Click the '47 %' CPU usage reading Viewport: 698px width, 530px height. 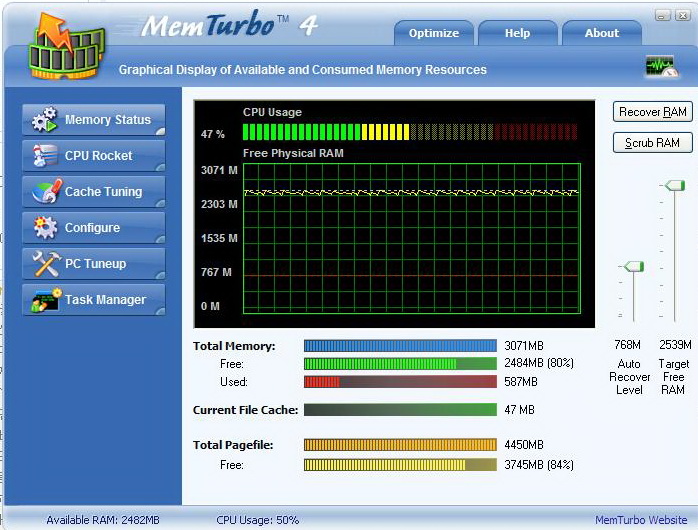(213, 134)
